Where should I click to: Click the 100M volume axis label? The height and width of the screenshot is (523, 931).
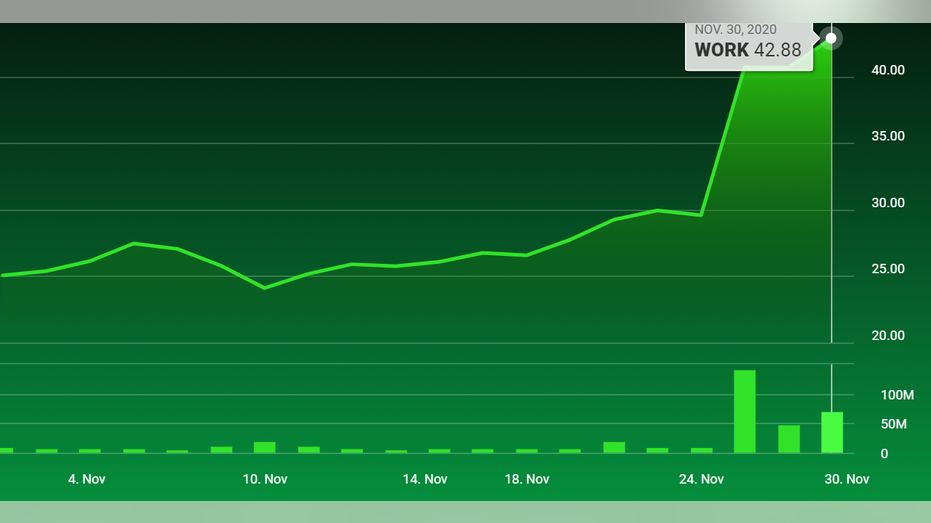(897, 395)
